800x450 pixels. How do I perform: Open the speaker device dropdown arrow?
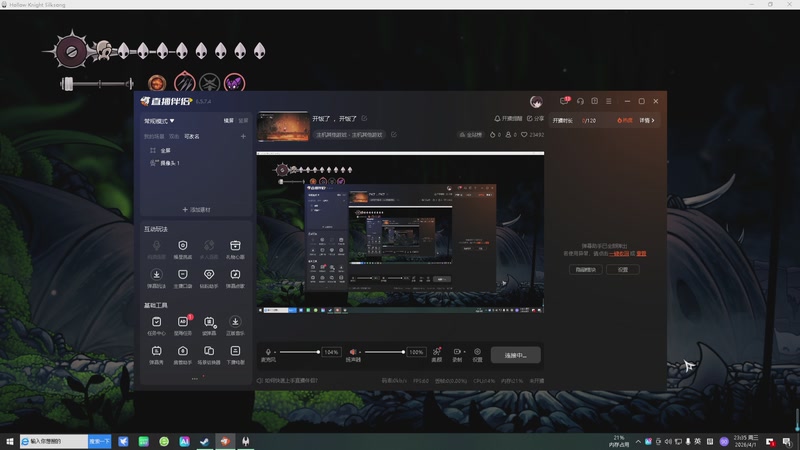coord(360,352)
